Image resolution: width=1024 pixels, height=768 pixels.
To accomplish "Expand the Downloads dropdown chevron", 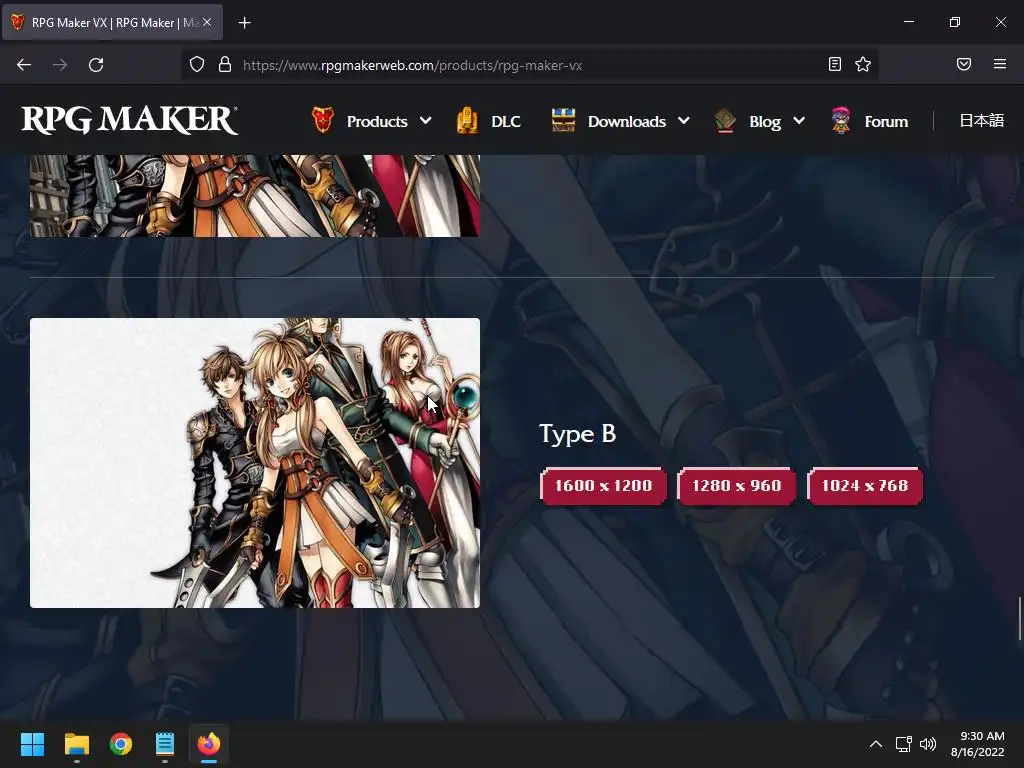I will [x=684, y=121].
